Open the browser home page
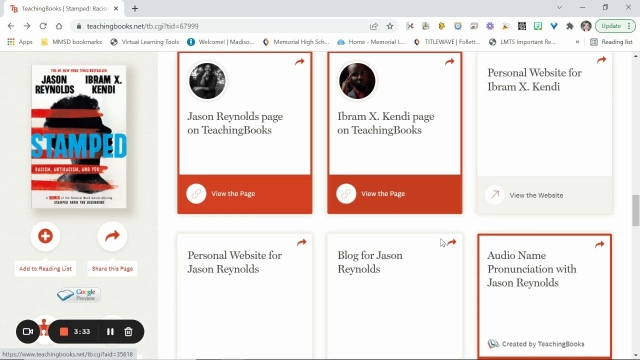This screenshot has height=360, width=640. (59, 26)
